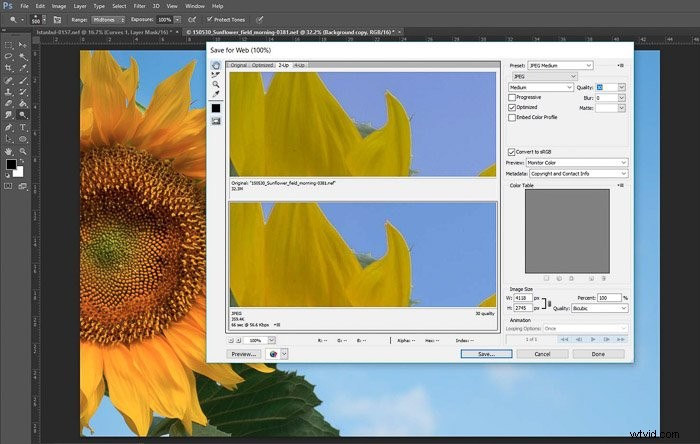
Task: Enable the Progressive checkbox
Action: (512, 97)
